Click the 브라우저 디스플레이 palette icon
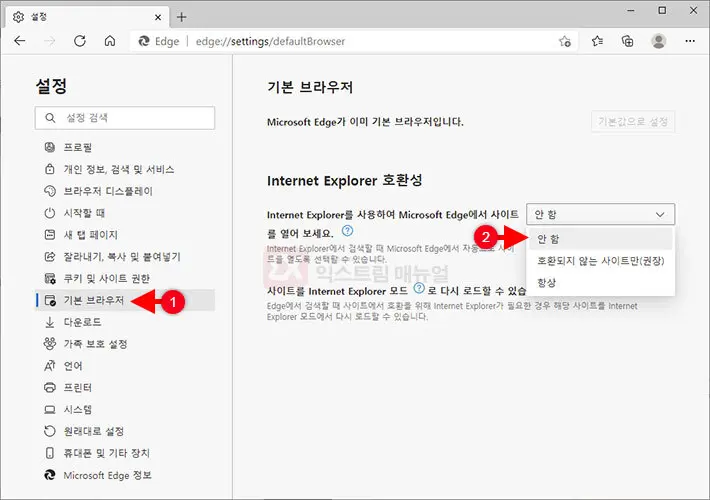This screenshot has width=710, height=500. (50, 191)
